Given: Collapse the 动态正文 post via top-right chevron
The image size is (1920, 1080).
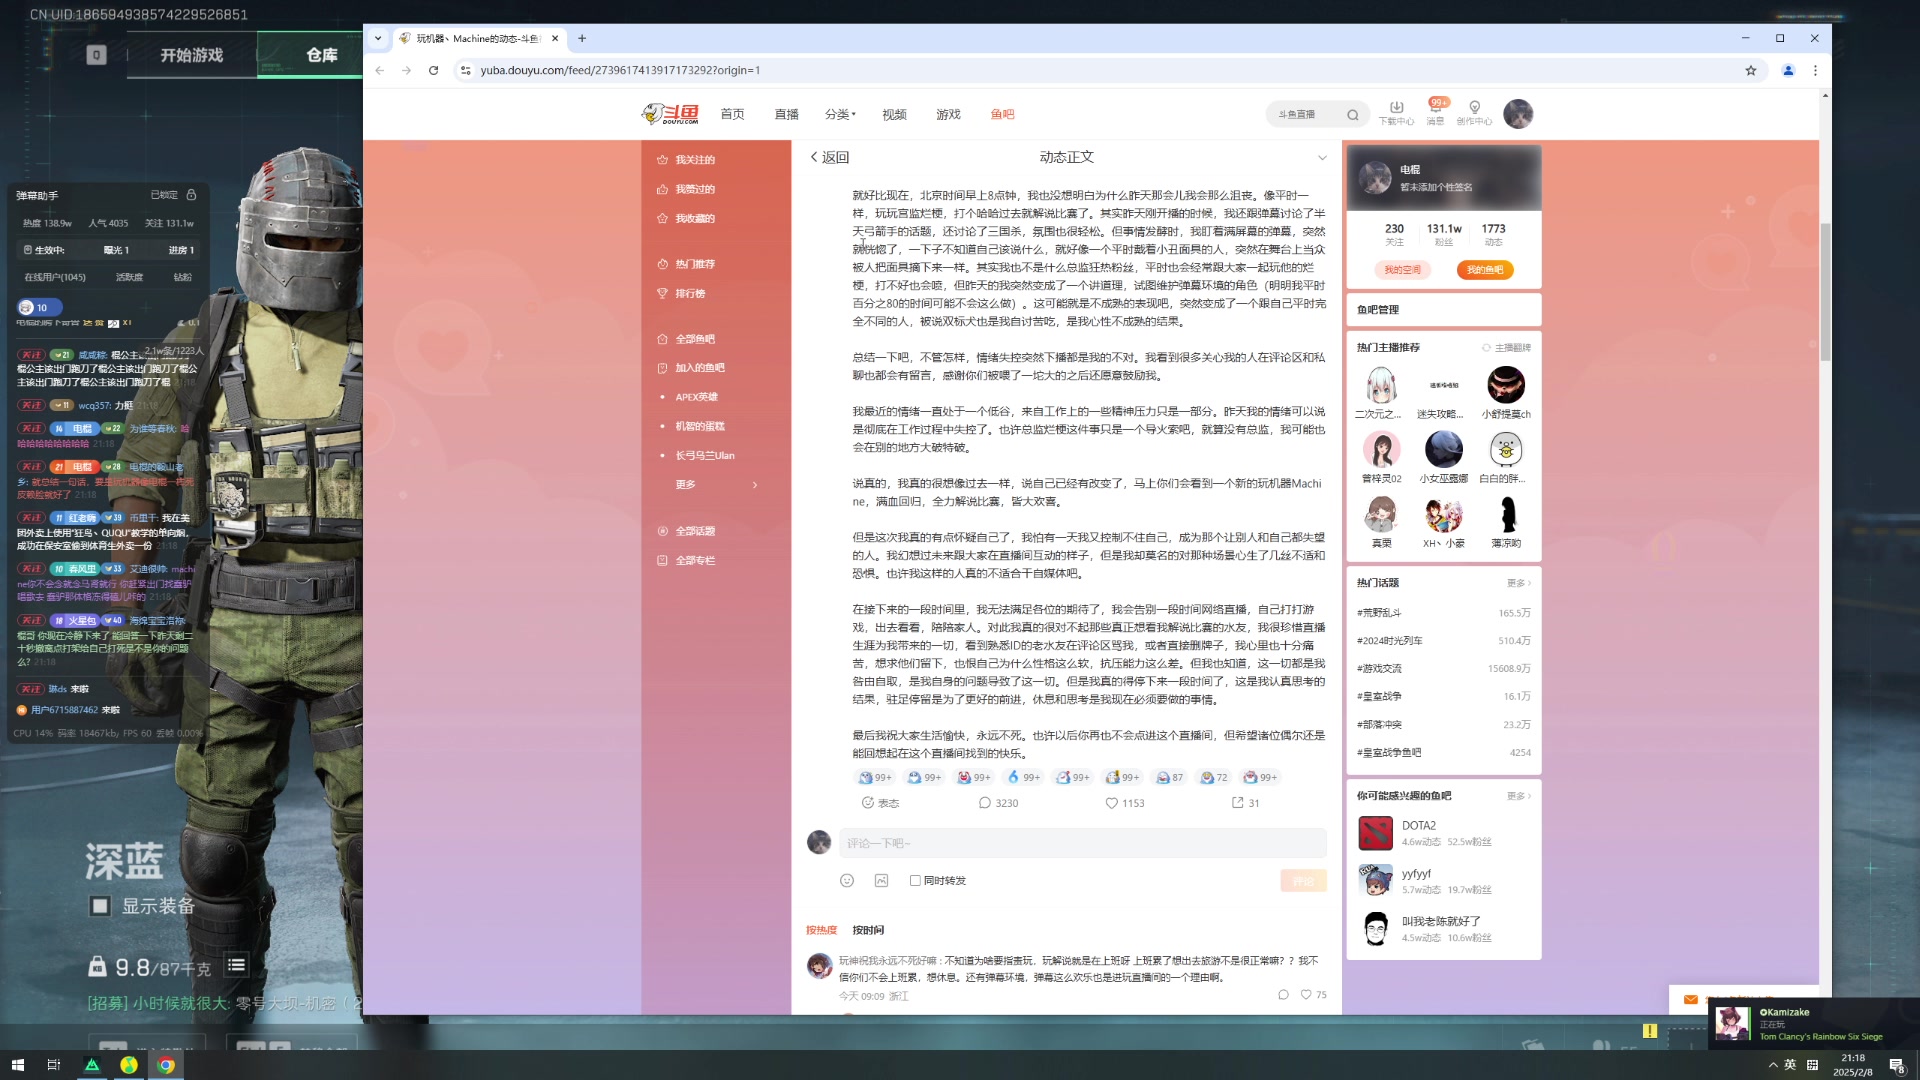Looking at the screenshot, I should 1324,157.
